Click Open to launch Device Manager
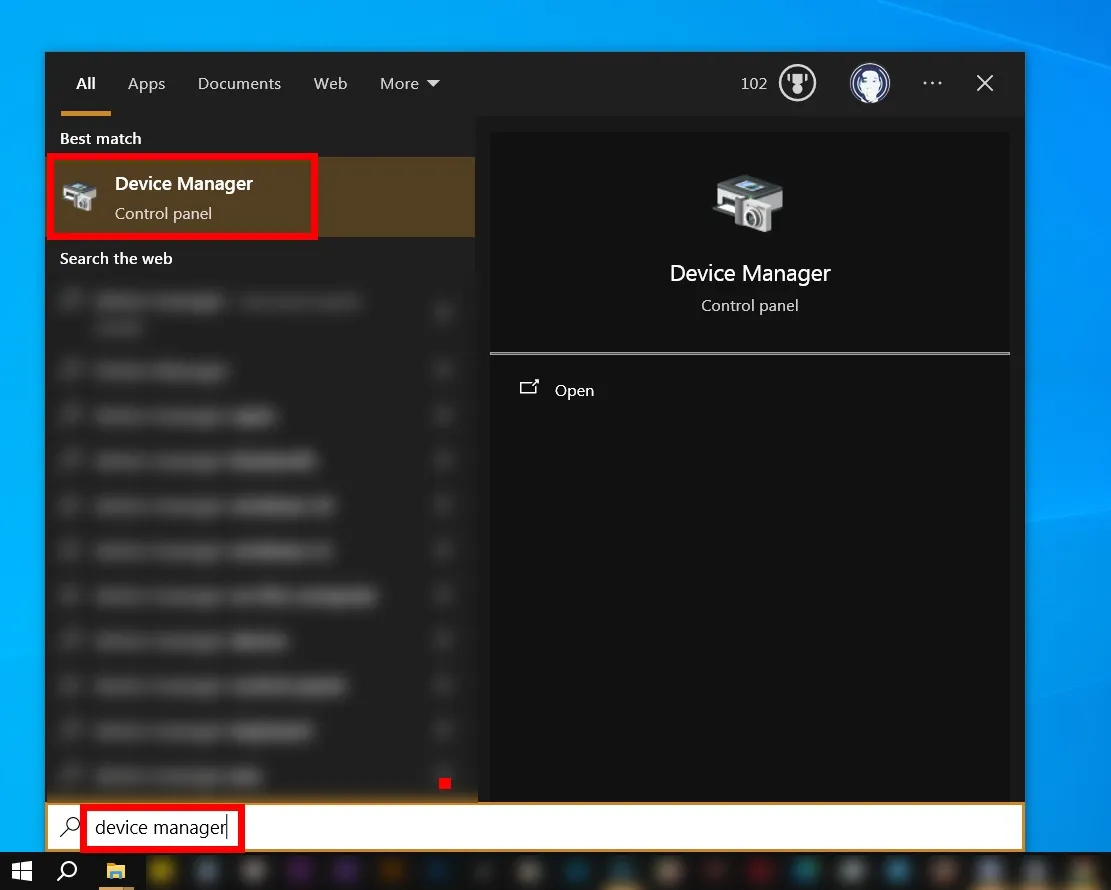Image resolution: width=1111 pixels, height=890 pixels. 574,390
